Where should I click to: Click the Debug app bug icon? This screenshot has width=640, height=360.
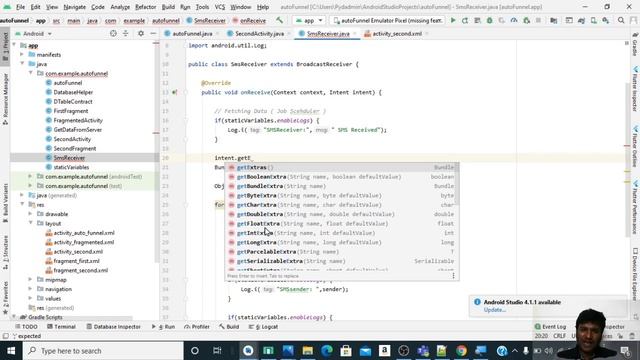(489, 20)
